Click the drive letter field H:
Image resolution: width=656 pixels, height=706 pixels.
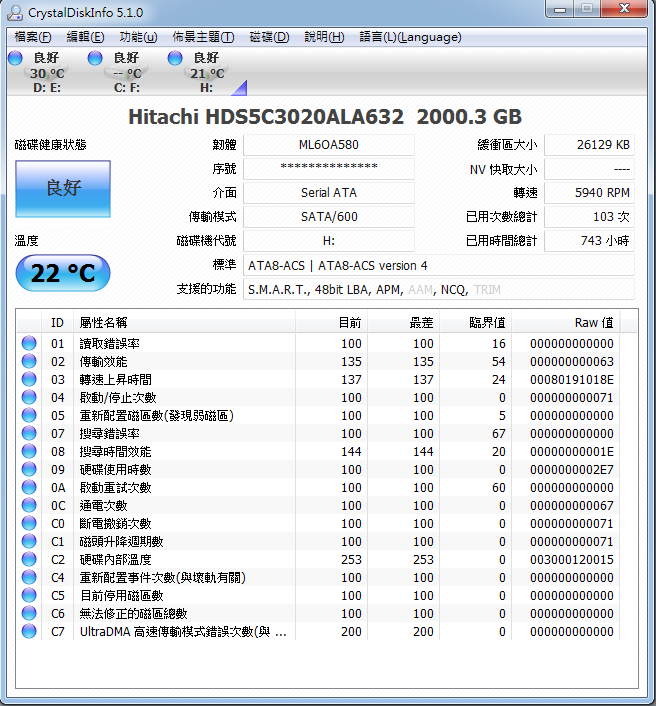[329, 240]
